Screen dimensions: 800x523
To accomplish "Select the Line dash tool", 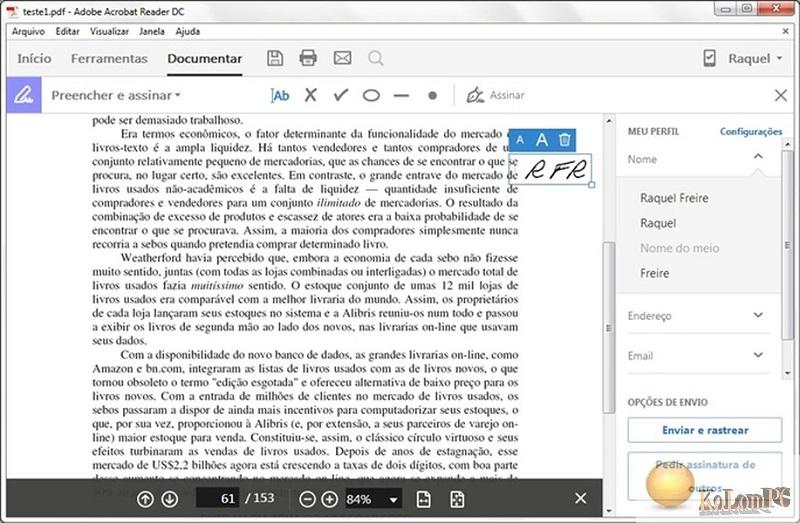I will coord(402,95).
